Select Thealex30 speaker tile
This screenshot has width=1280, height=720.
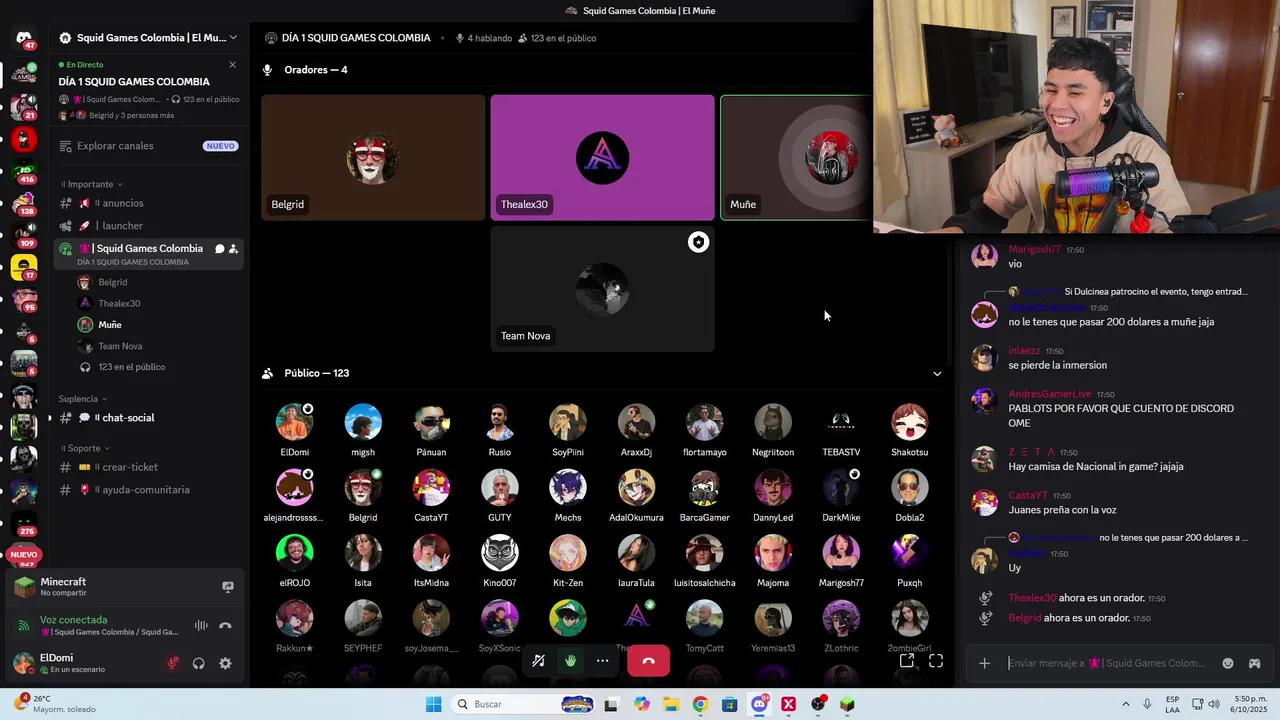(602, 158)
